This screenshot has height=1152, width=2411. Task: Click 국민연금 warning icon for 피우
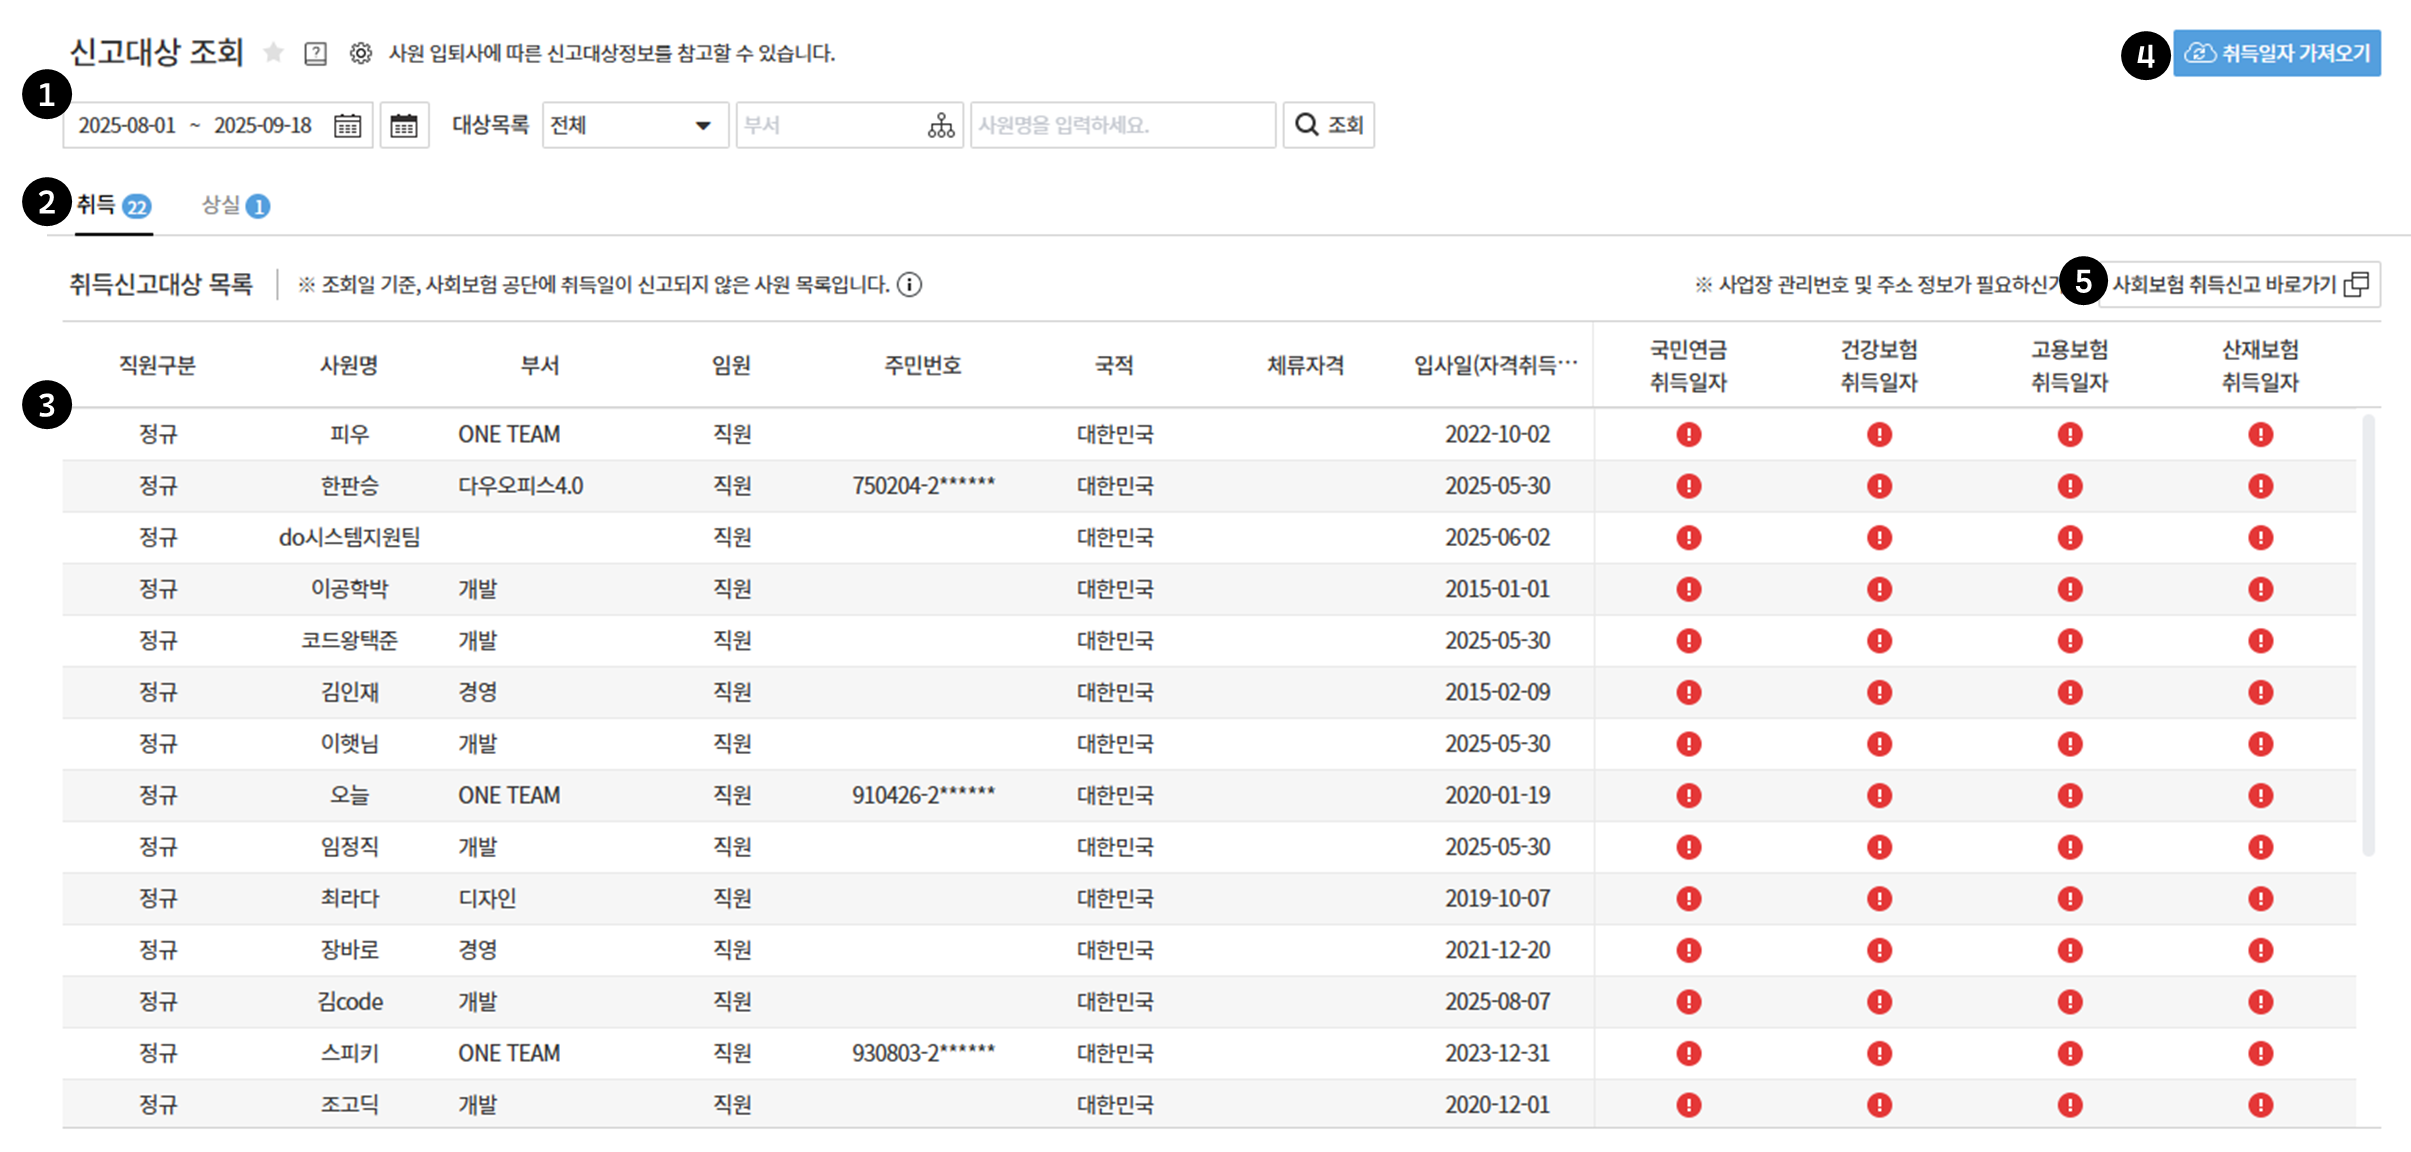[x=1688, y=434]
